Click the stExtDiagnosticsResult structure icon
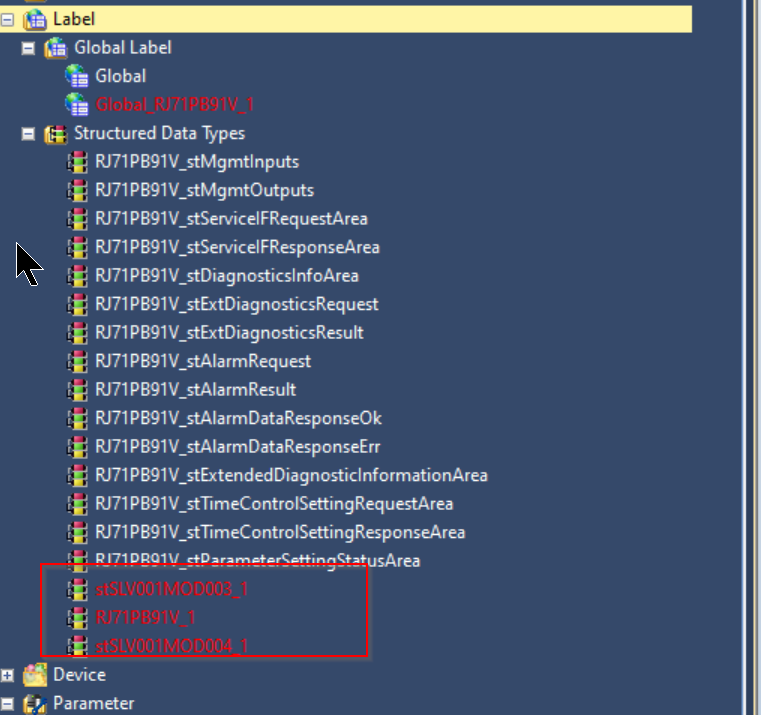The height and width of the screenshot is (715, 761). [77, 333]
